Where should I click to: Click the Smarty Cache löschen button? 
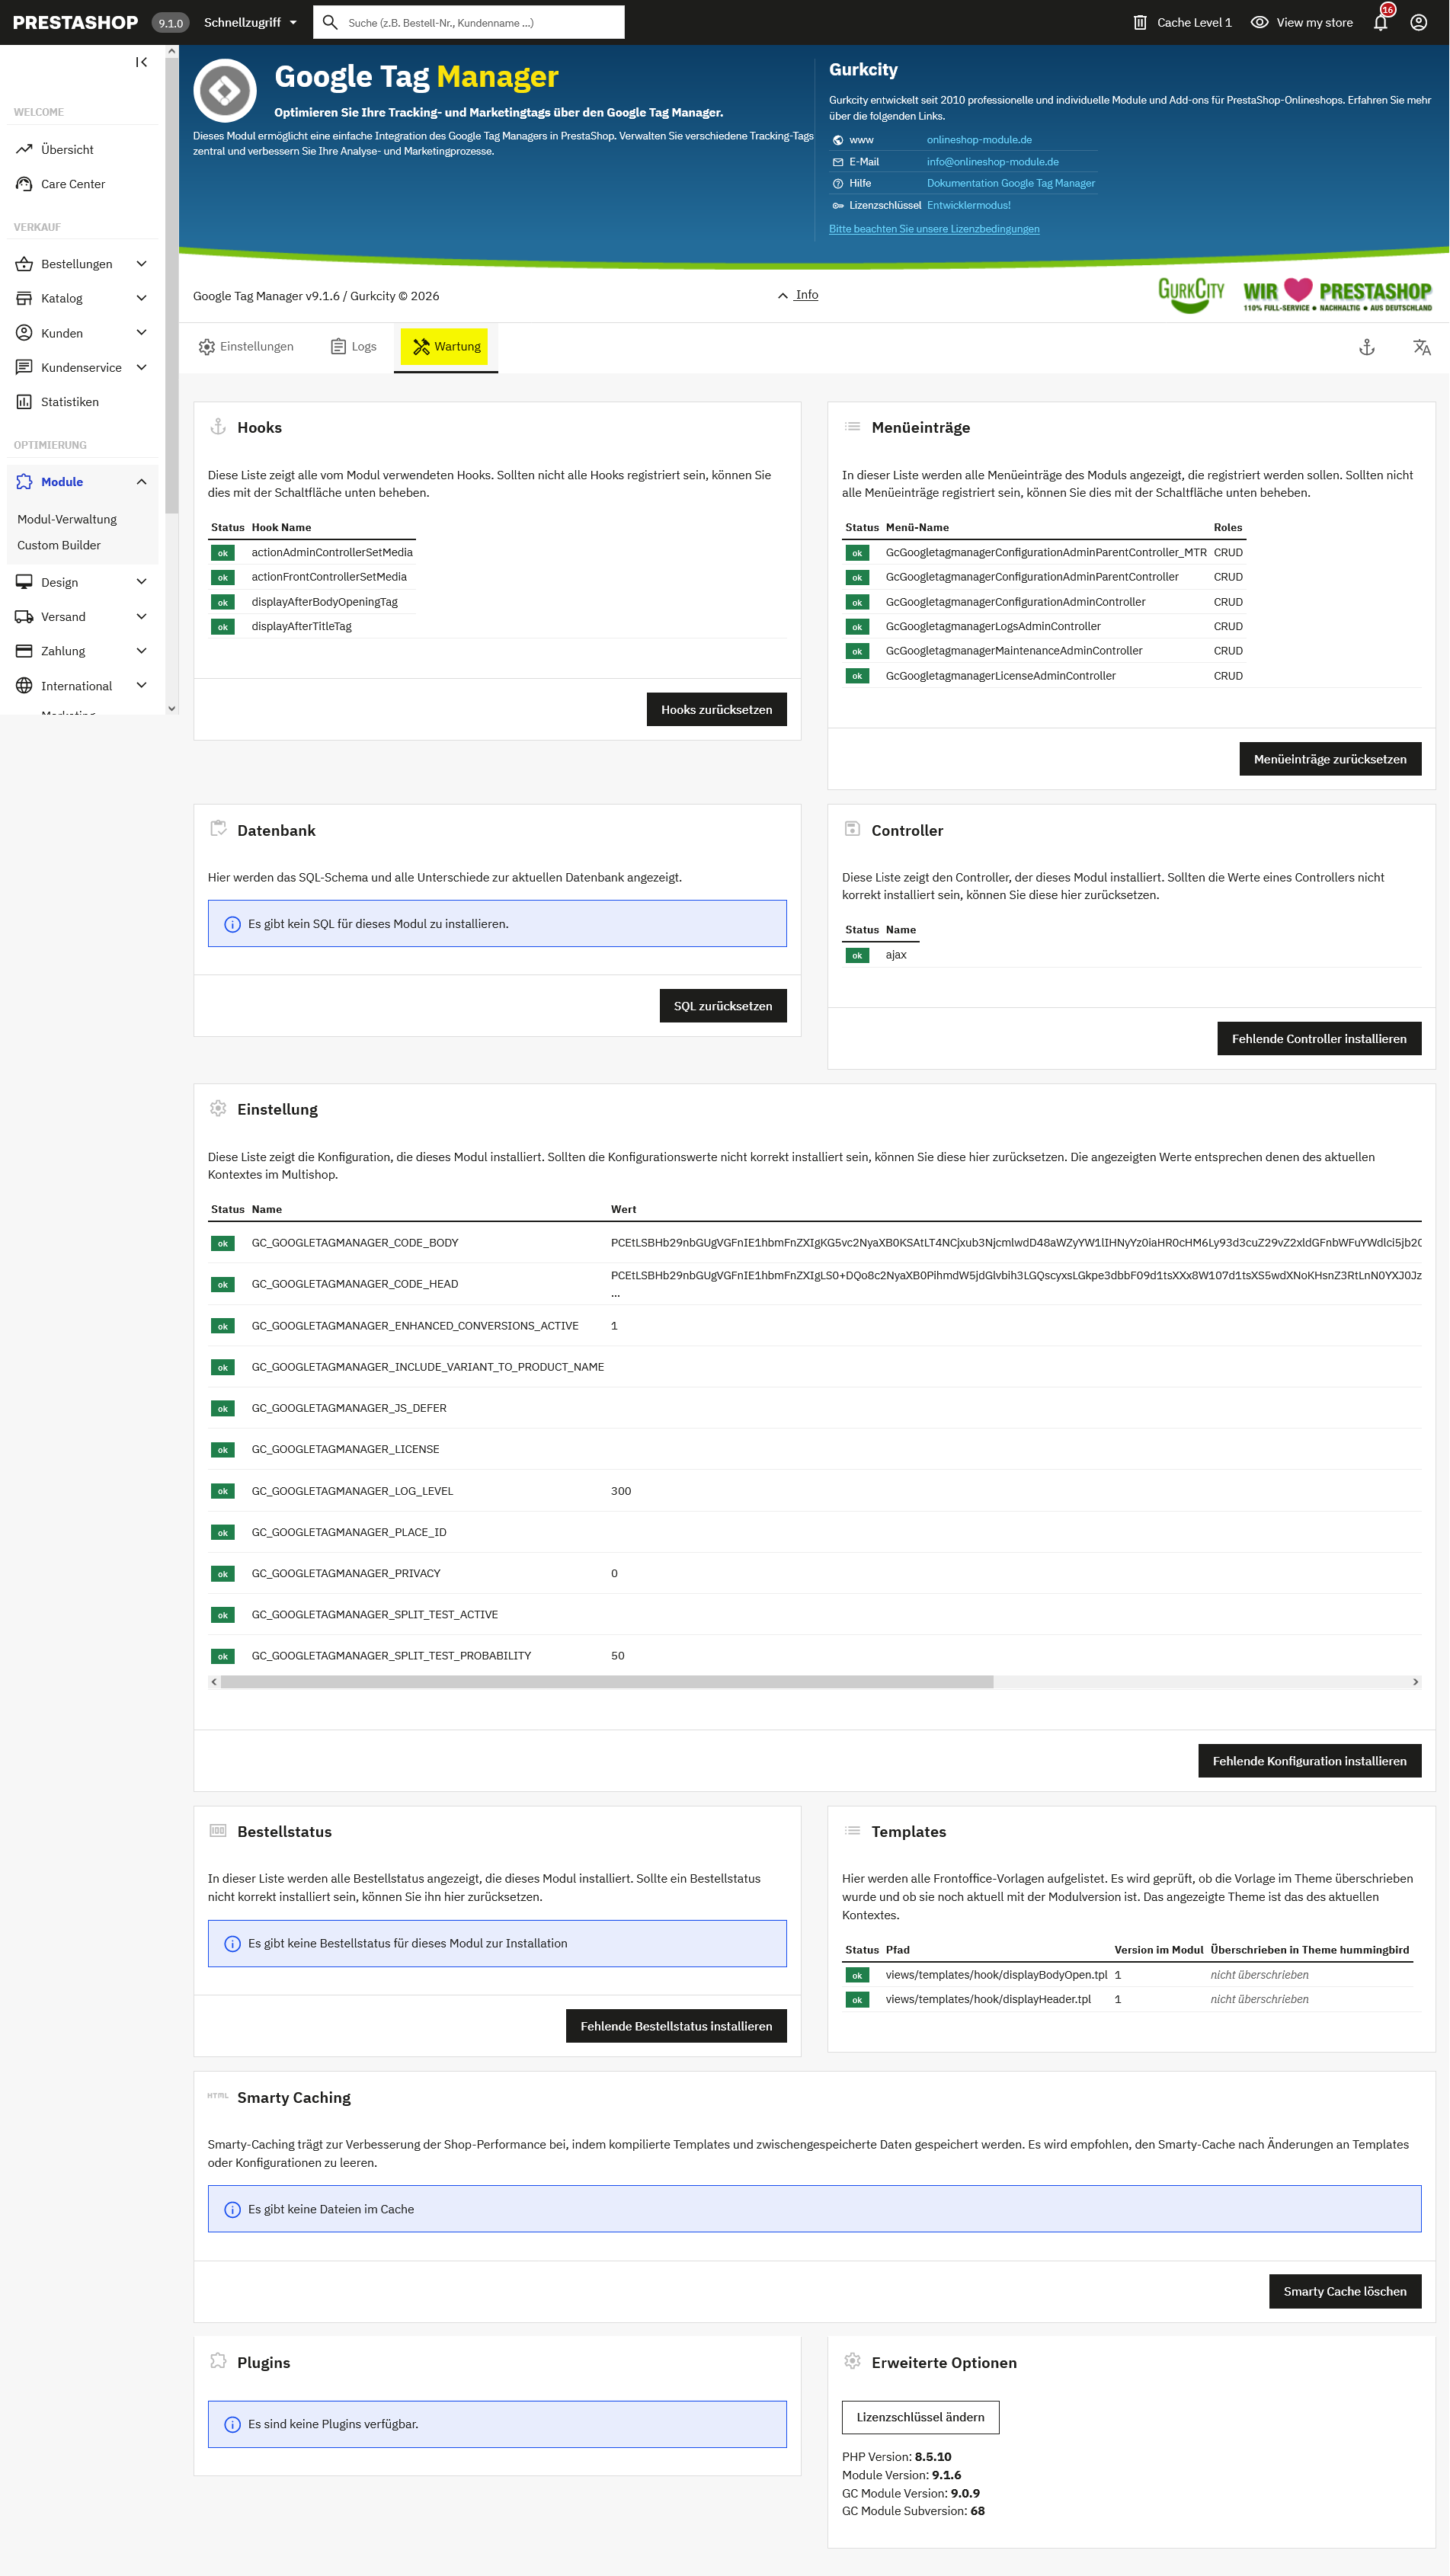click(x=1345, y=2292)
